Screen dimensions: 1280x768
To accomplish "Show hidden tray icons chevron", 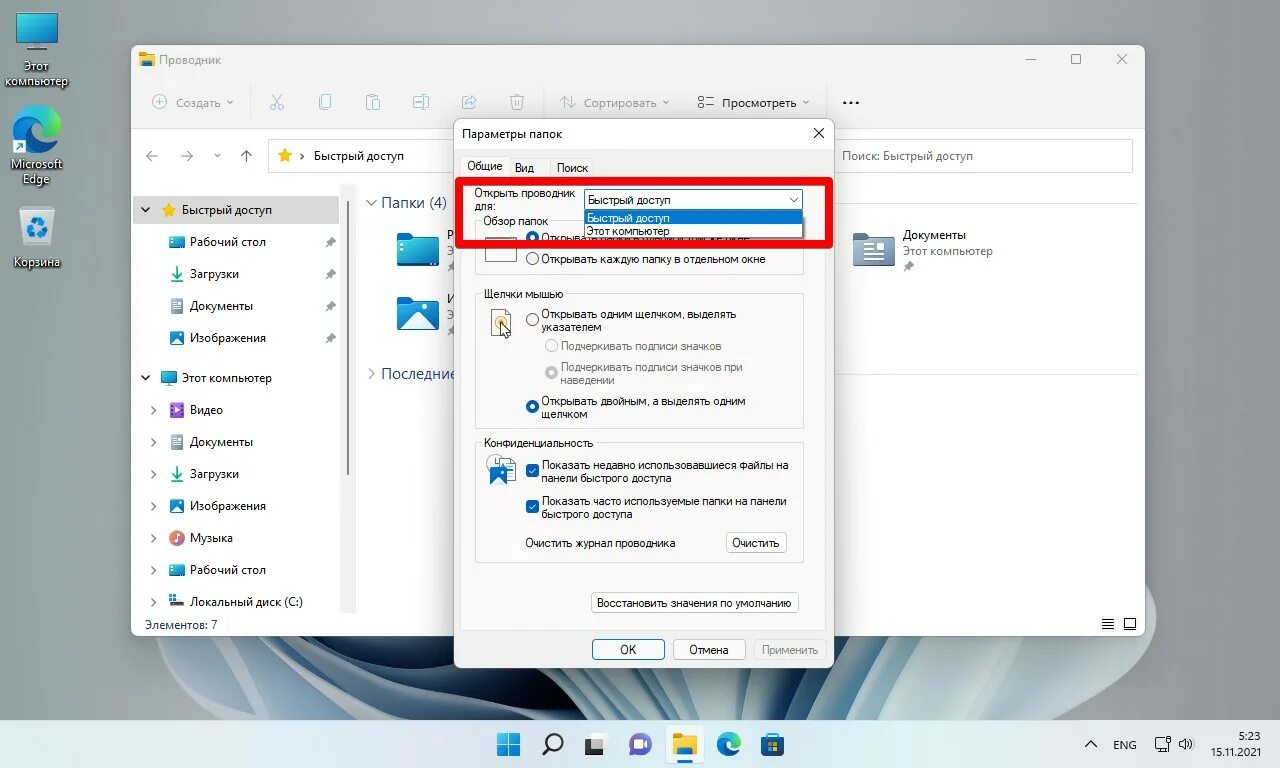I will 1091,745.
